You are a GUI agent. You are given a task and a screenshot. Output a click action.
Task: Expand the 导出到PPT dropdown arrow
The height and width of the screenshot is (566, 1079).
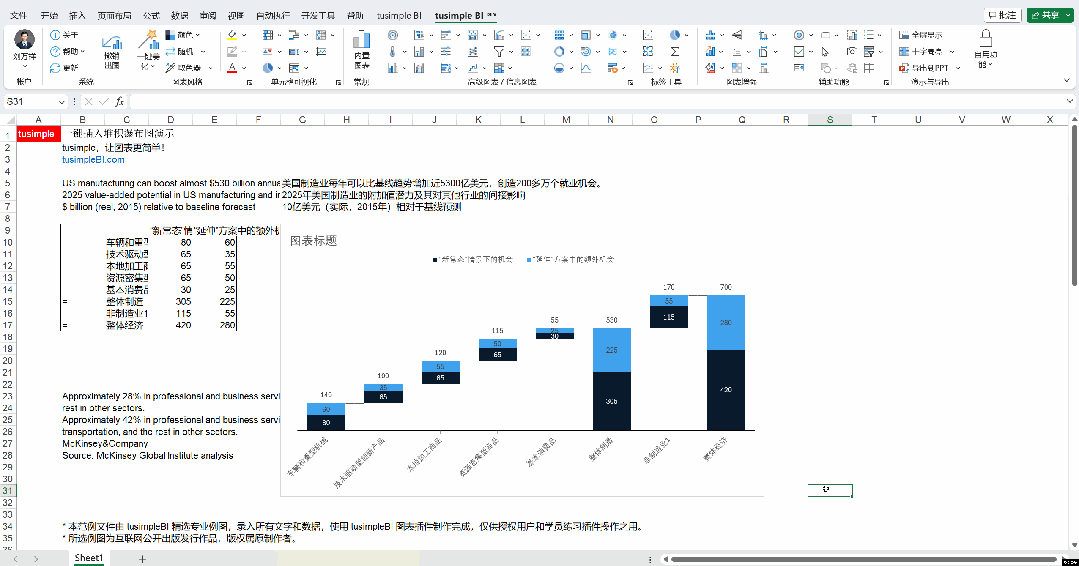pyautogui.click(x=959, y=68)
